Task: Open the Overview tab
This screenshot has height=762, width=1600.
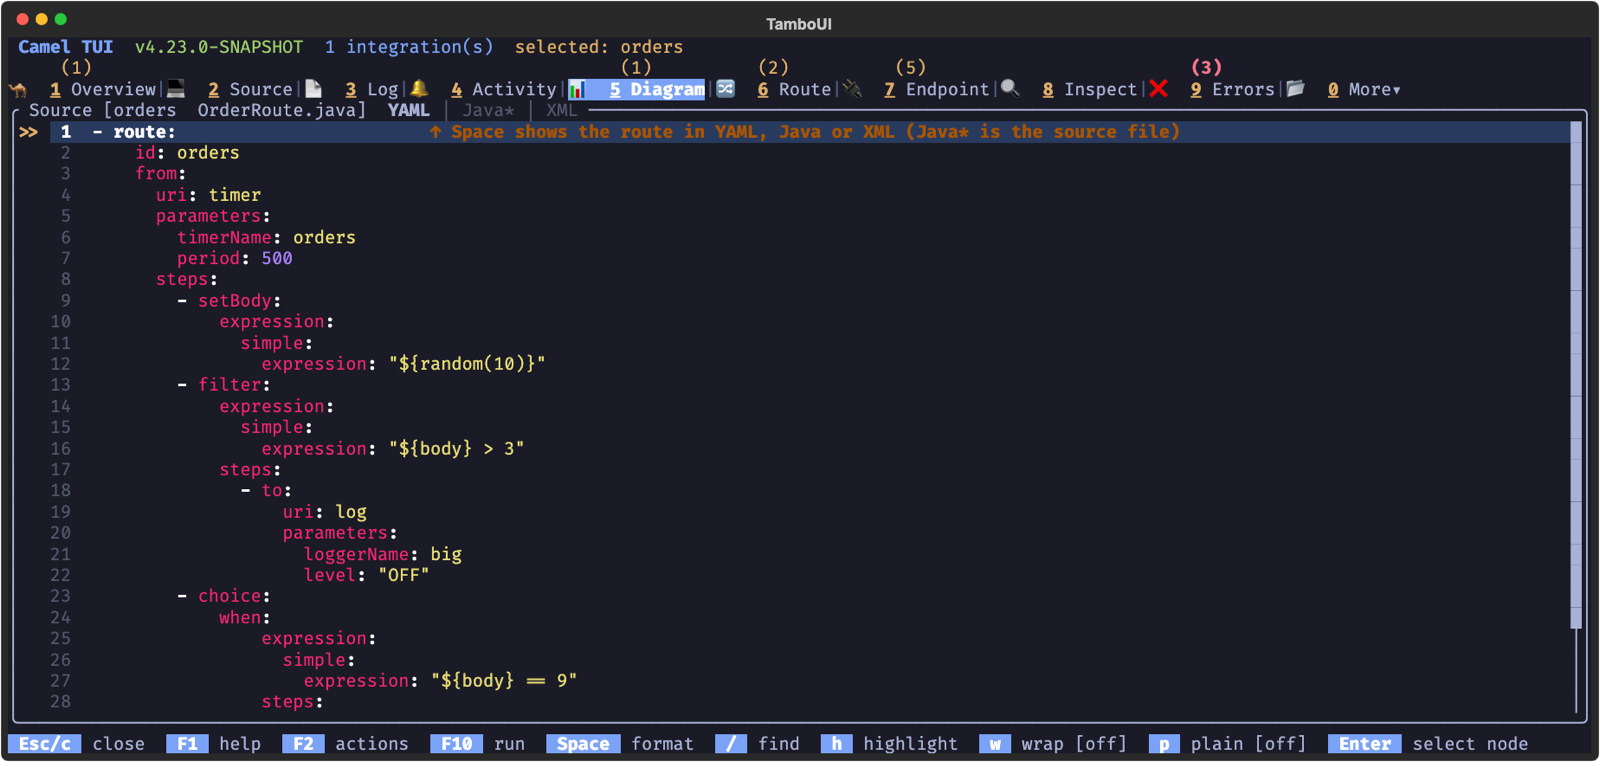Action: coord(103,89)
